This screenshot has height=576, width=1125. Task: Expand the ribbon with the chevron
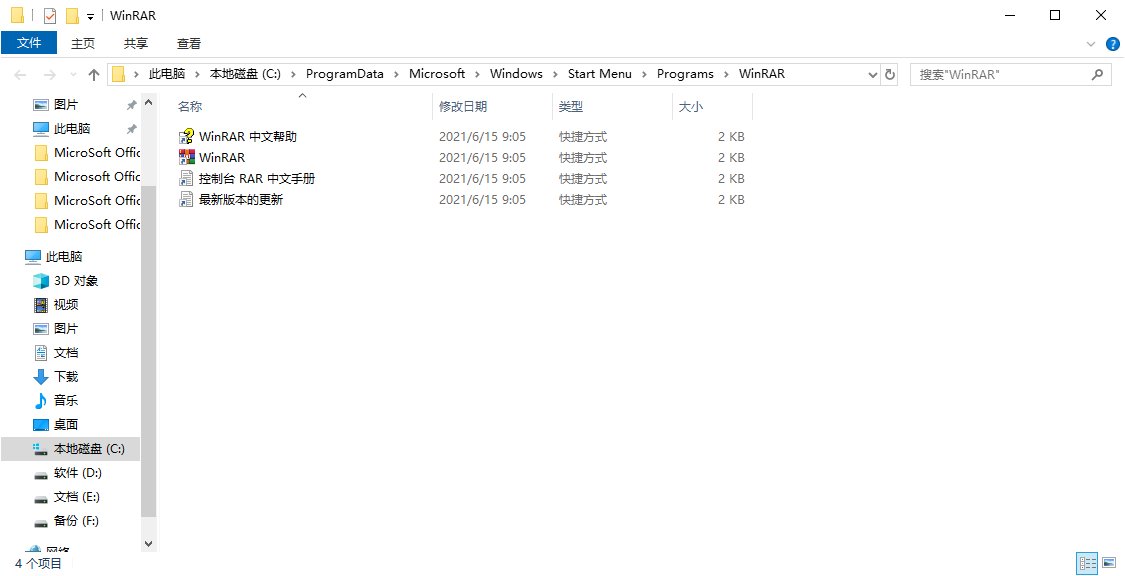(1092, 44)
